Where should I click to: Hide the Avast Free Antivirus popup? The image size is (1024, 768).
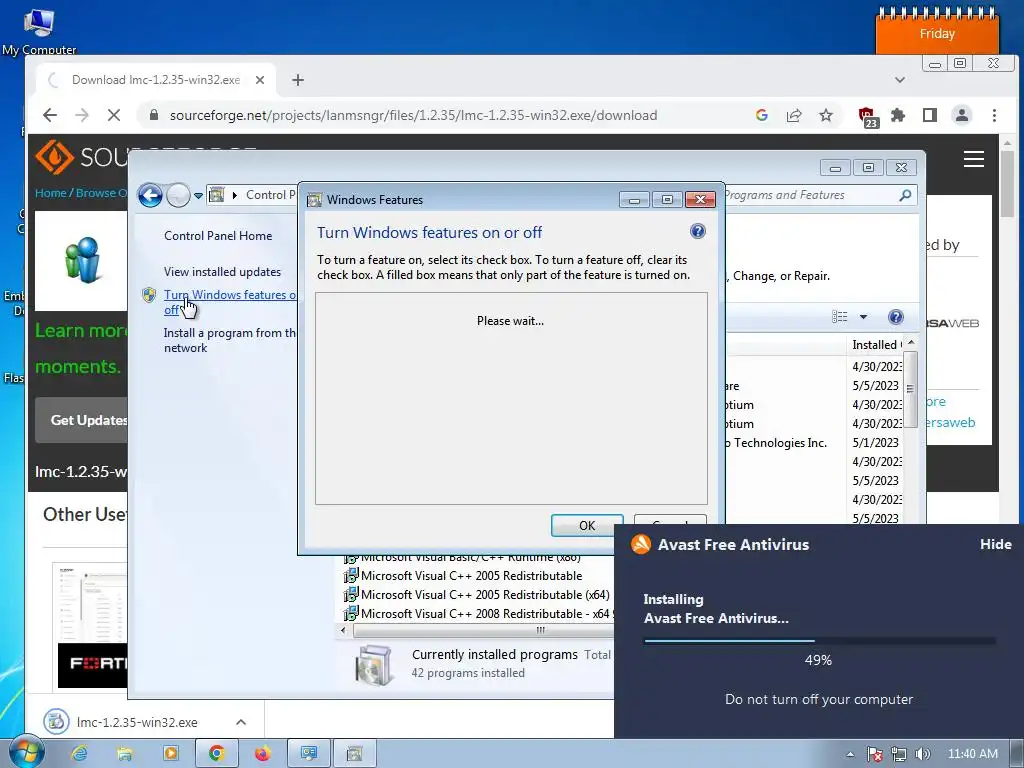point(995,544)
